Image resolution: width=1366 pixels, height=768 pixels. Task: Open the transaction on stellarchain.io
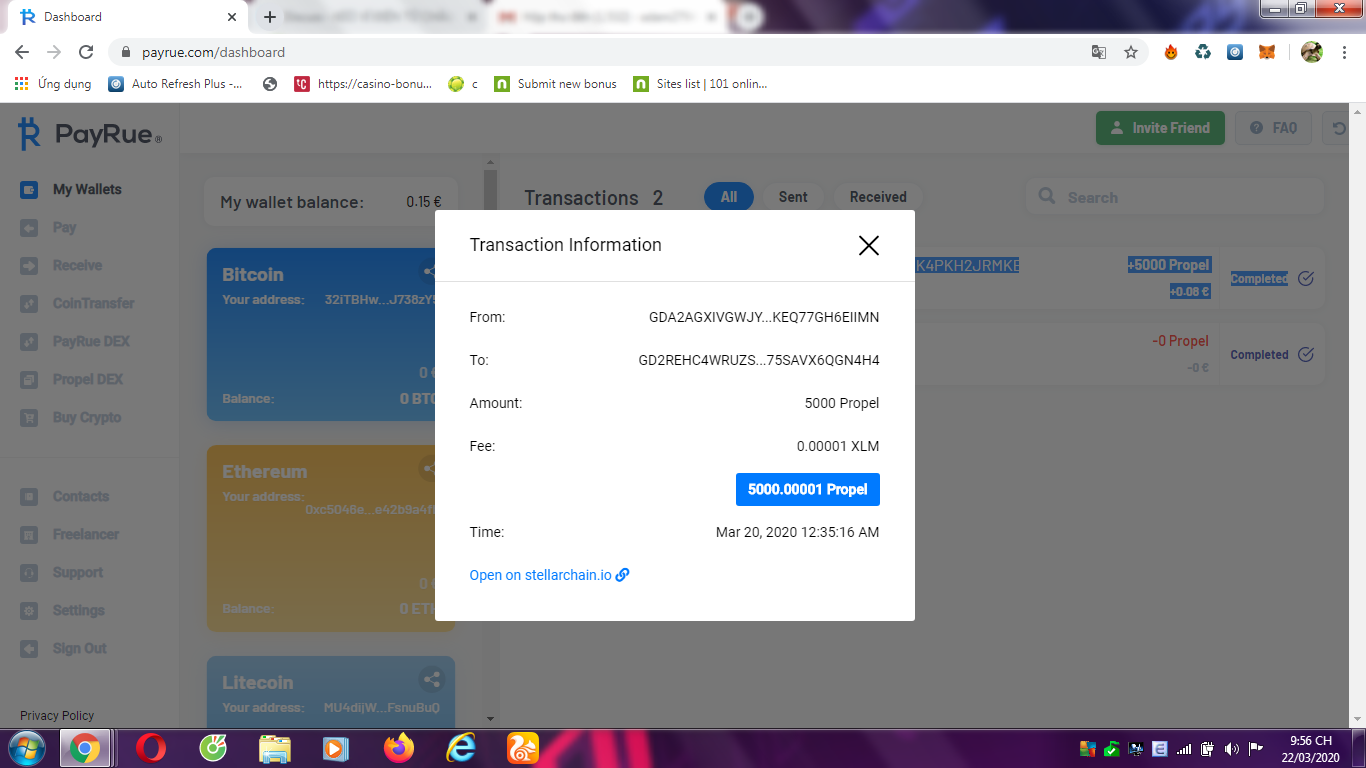(549, 575)
